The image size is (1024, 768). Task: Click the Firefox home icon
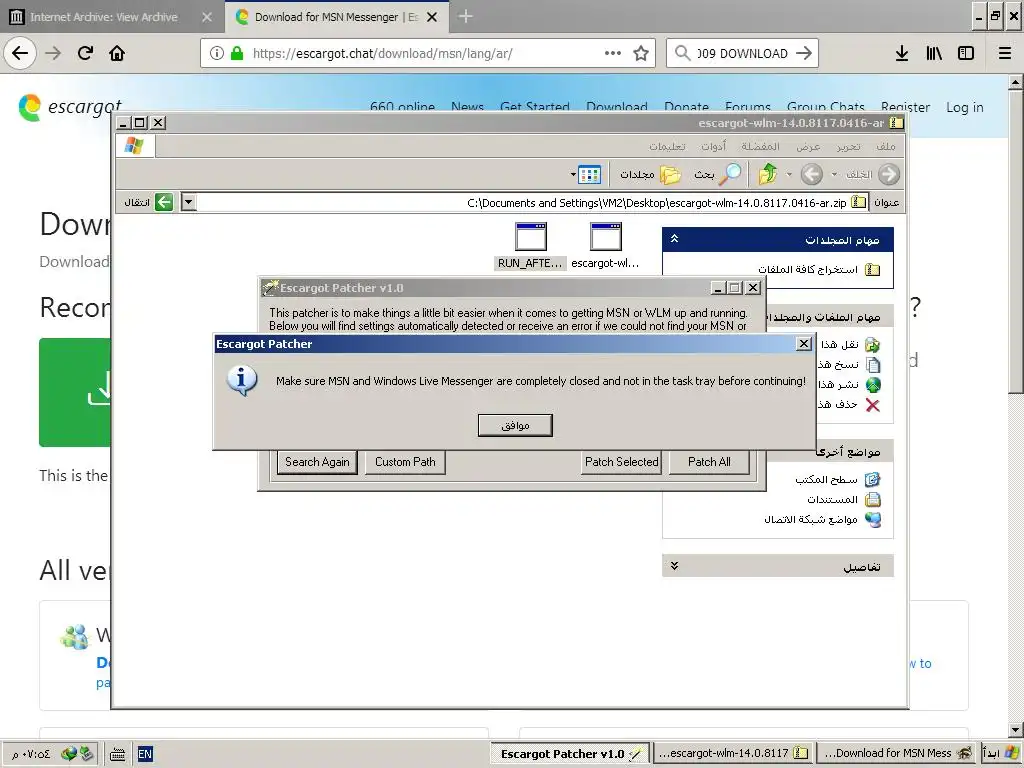pos(117,53)
